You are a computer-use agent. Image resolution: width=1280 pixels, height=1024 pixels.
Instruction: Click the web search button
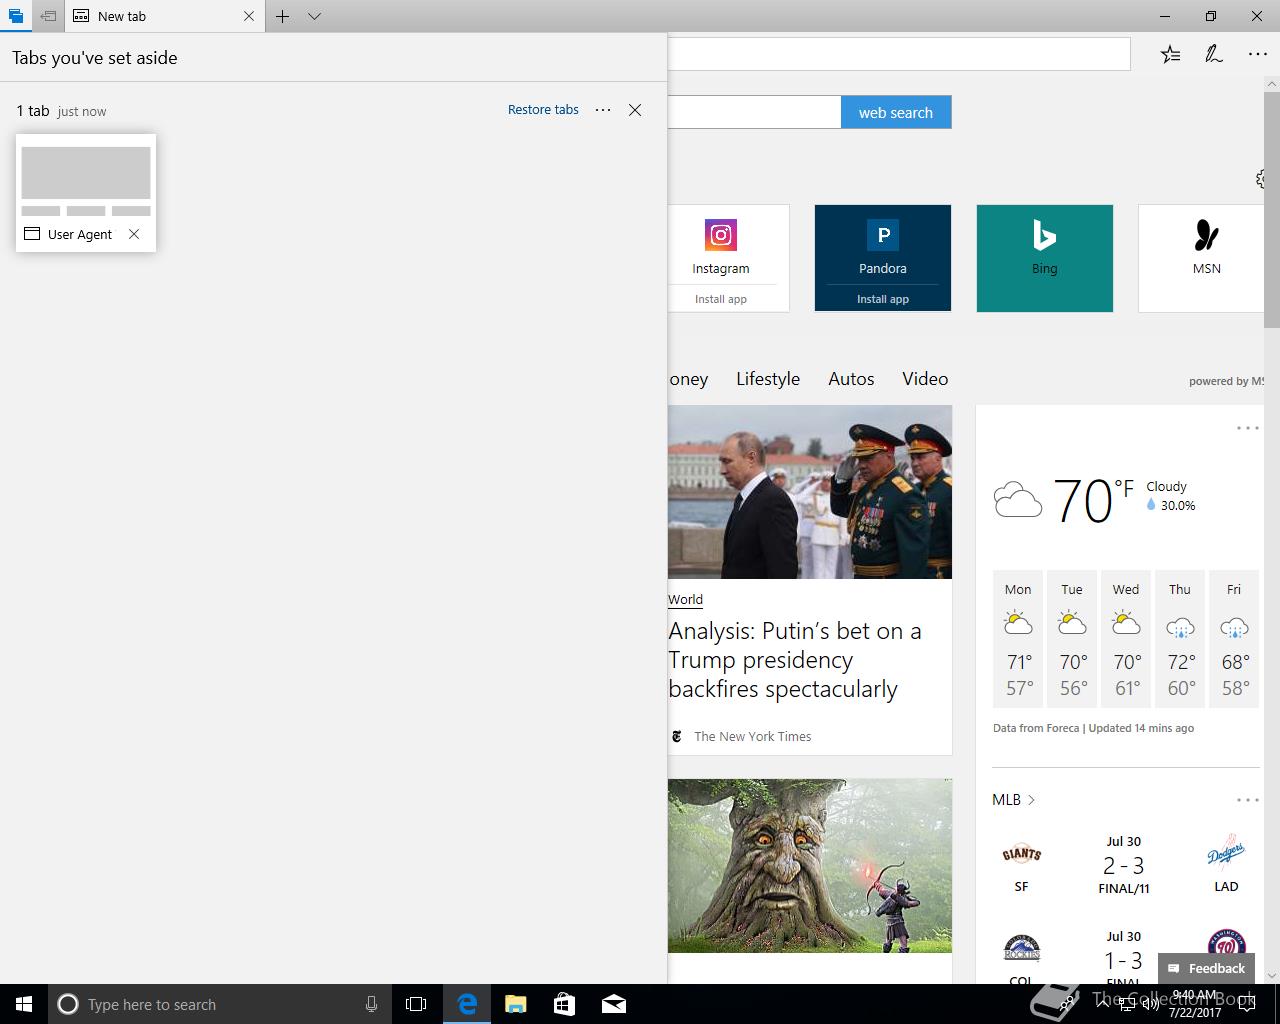pyautogui.click(x=896, y=112)
